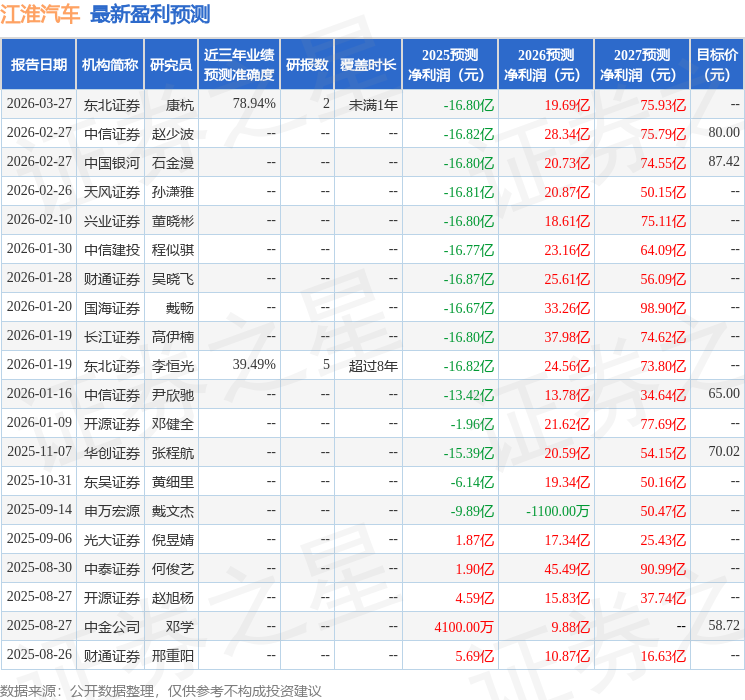Click the 江淮汽车 stock name title
Image resolution: width=745 pixels, height=700 pixels.
point(41,14)
